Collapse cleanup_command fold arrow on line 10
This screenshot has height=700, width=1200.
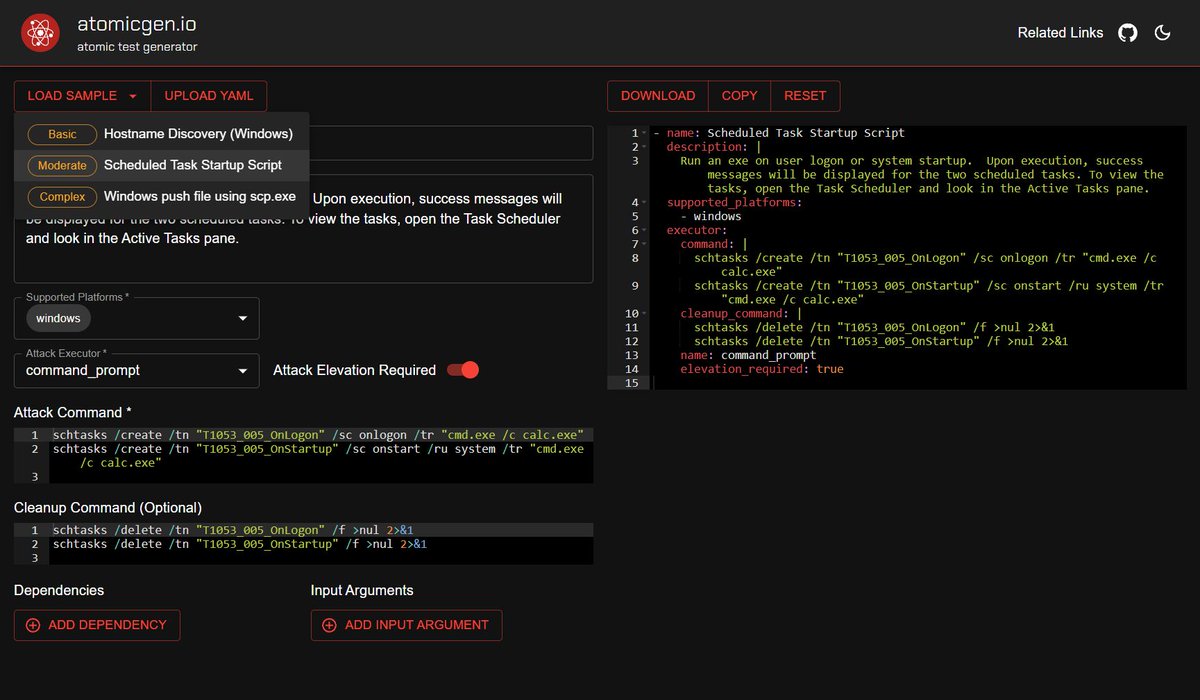(x=645, y=313)
